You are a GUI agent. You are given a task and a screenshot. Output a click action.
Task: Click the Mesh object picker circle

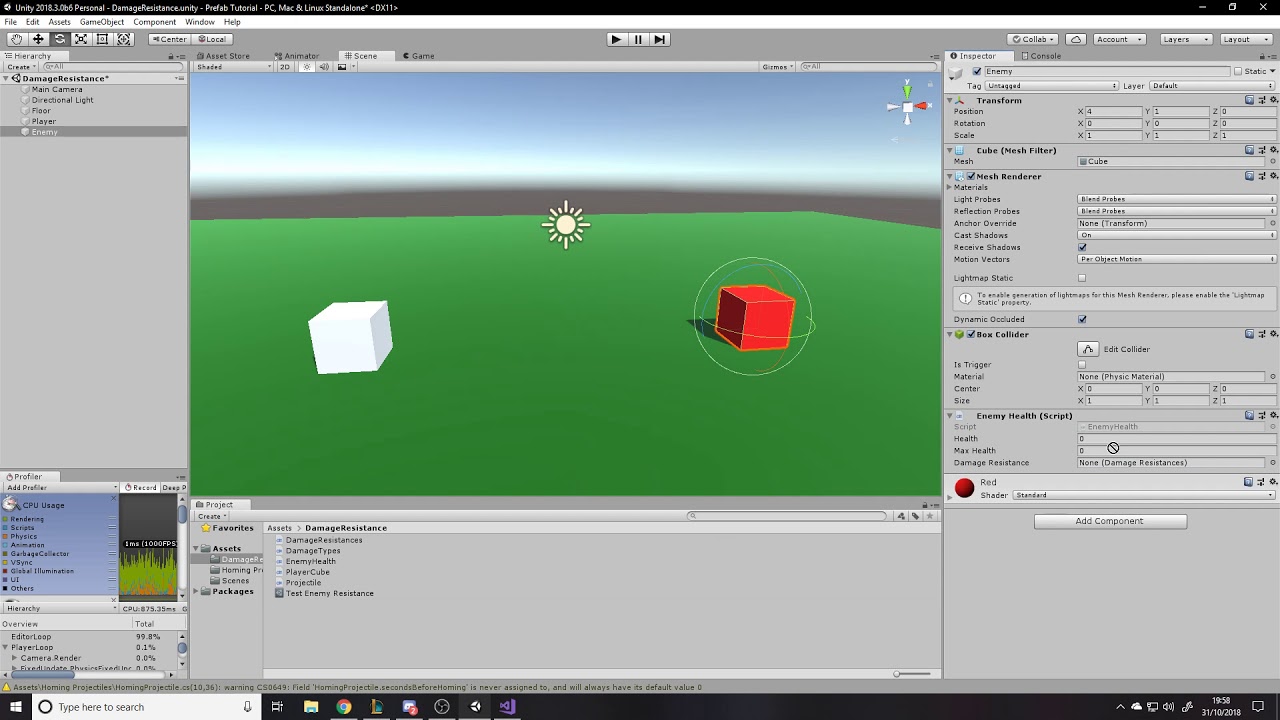(x=1273, y=161)
